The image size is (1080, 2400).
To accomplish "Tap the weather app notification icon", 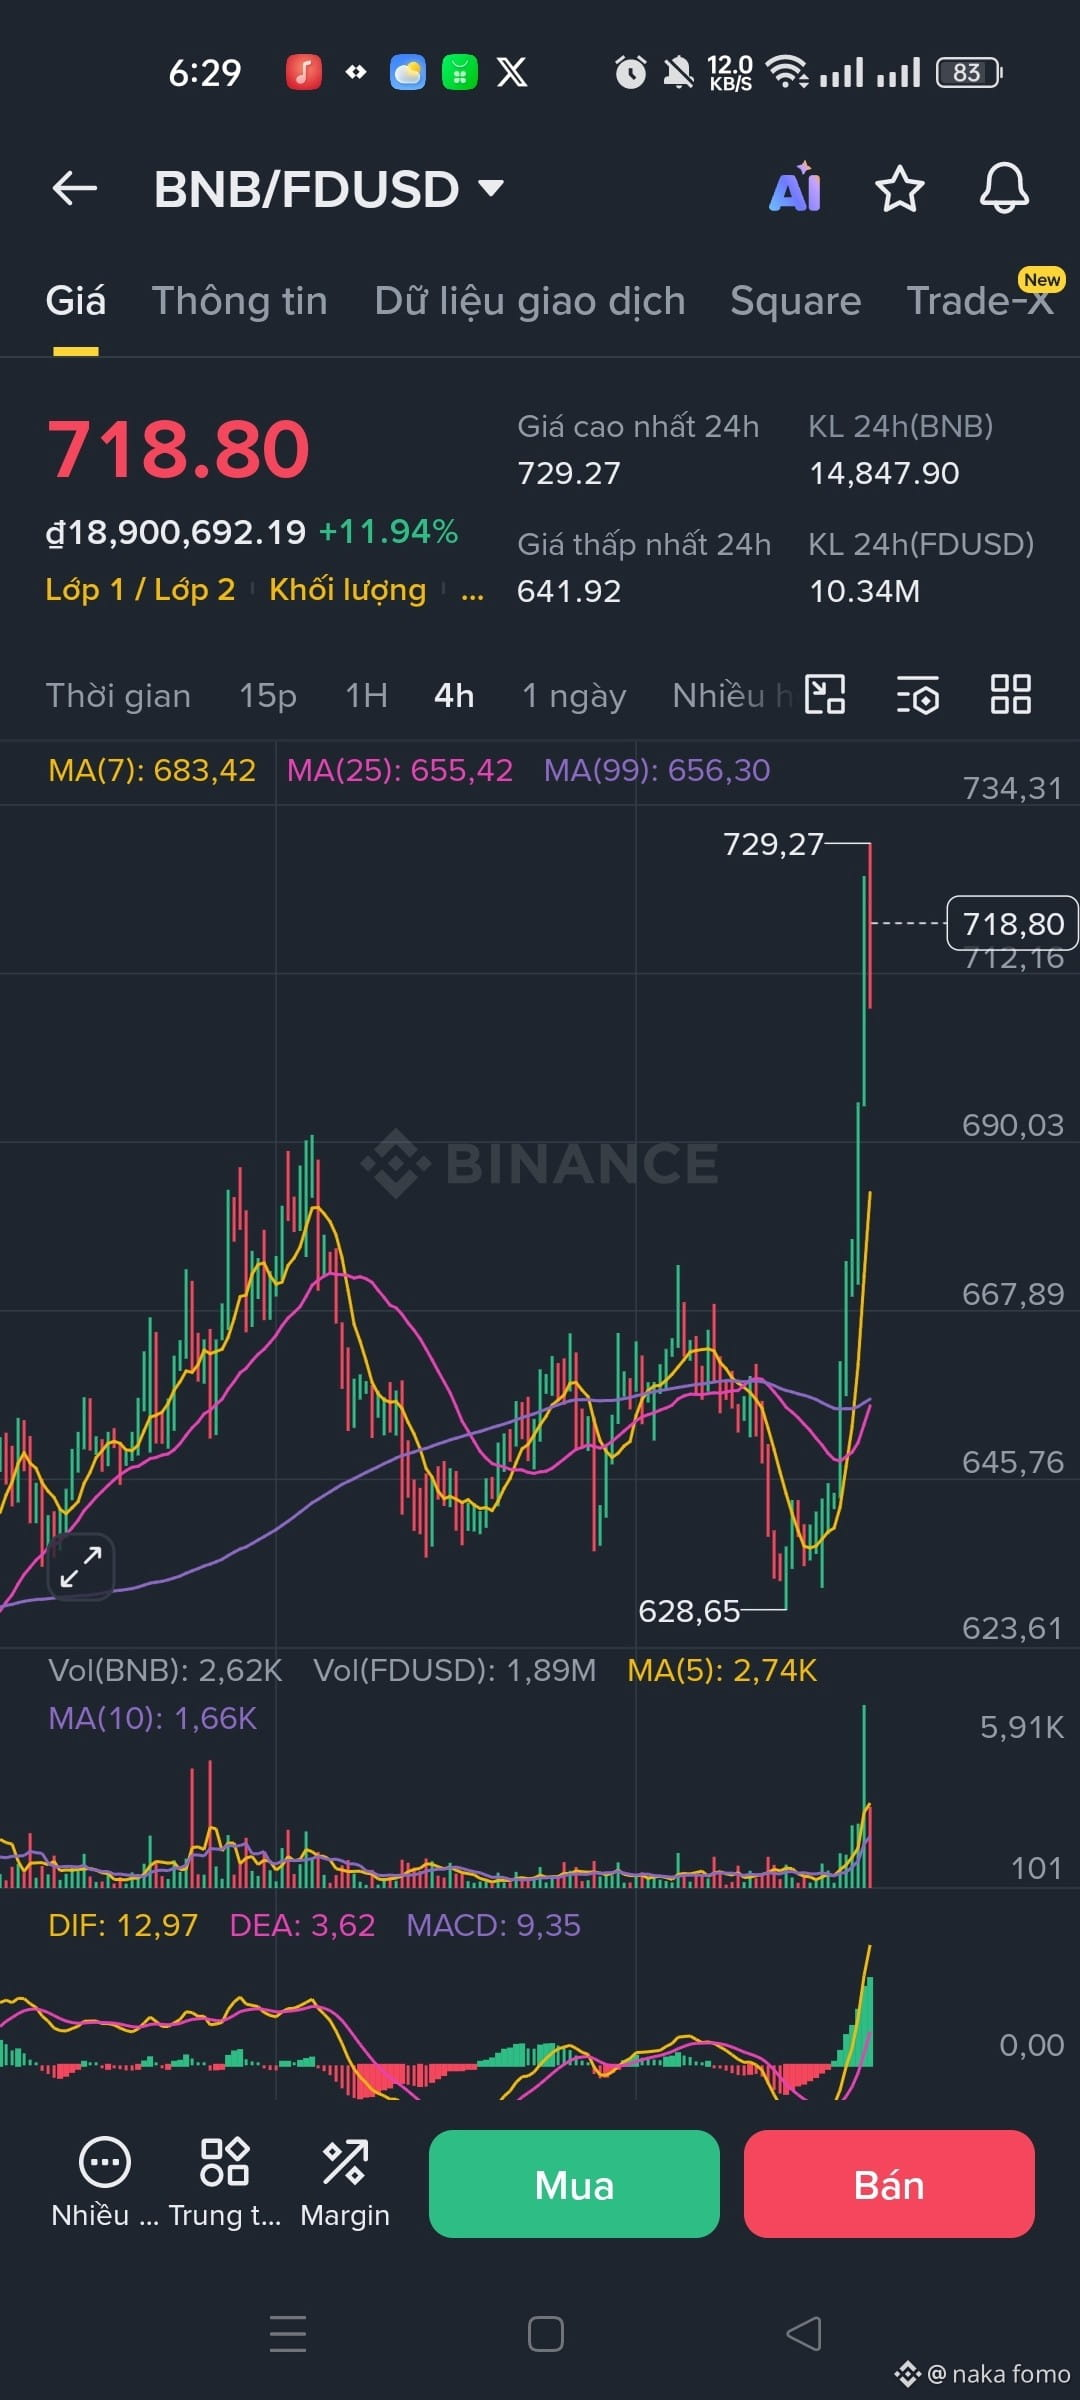I will 408,72.
